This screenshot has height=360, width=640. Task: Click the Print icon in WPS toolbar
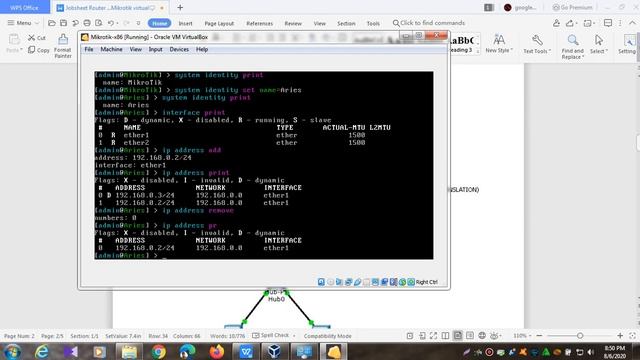(x=87, y=23)
